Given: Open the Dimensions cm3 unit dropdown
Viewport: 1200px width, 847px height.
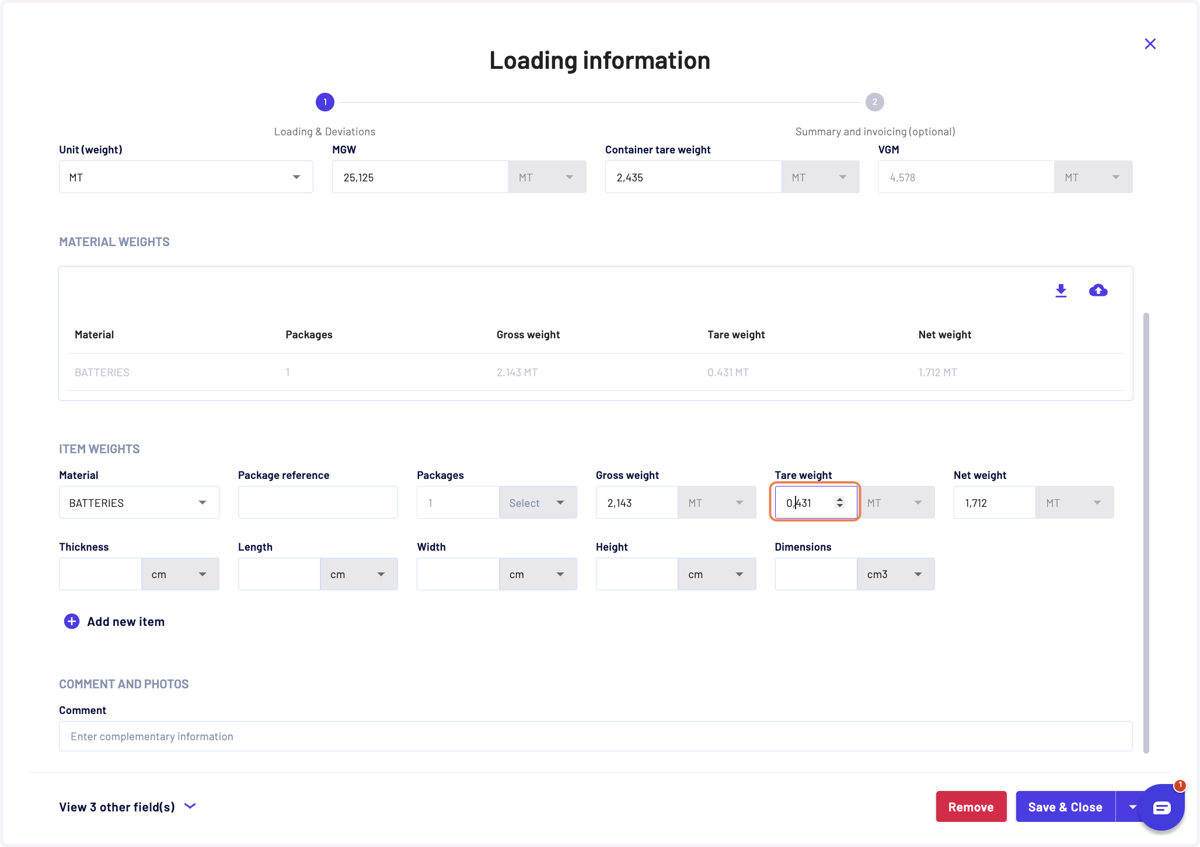Looking at the screenshot, I should click(896, 574).
